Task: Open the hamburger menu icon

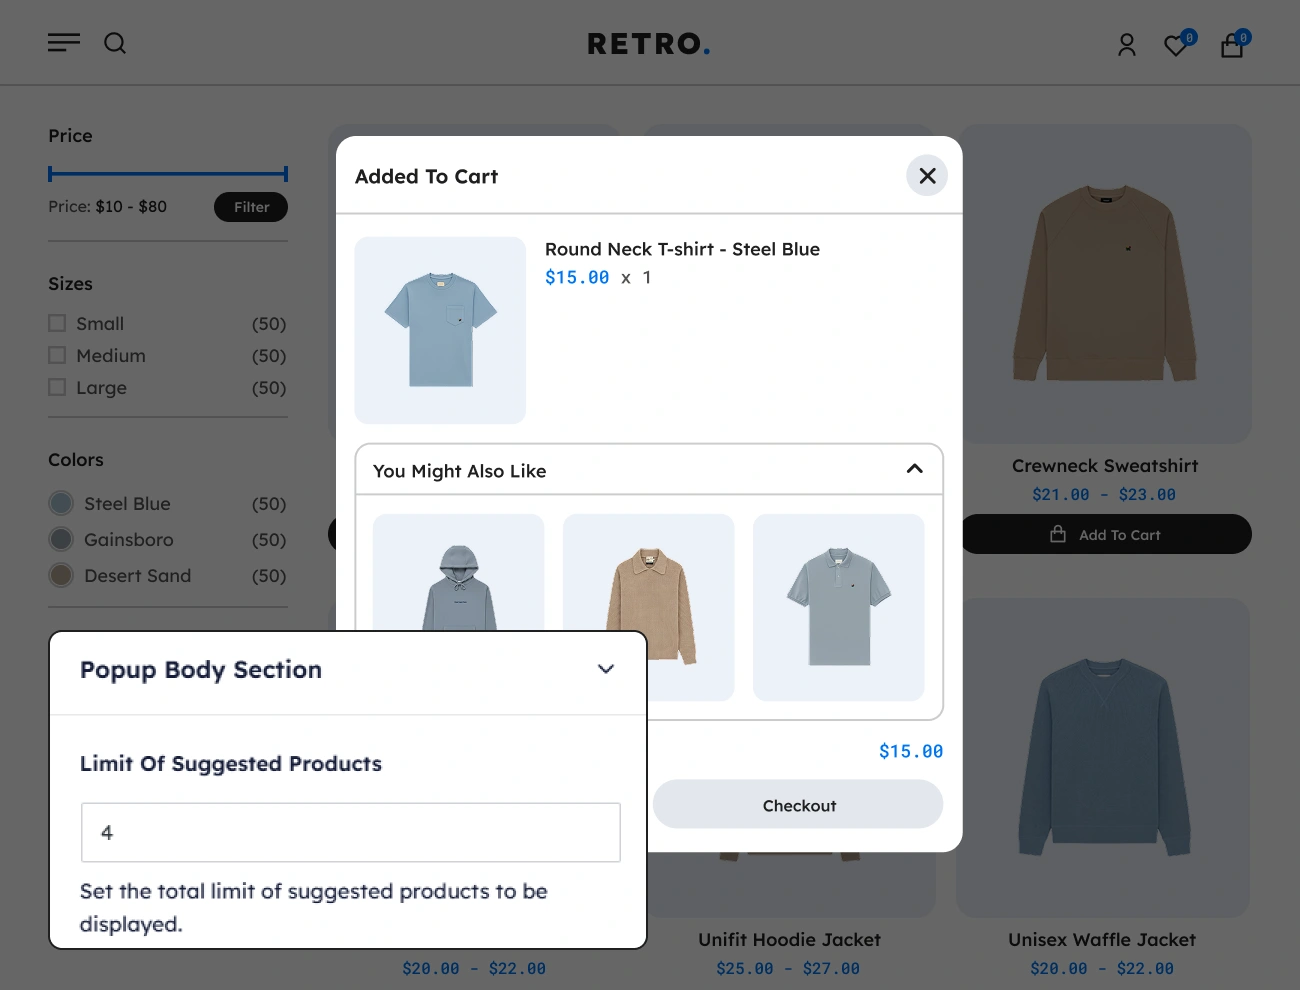Action: [x=64, y=43]
